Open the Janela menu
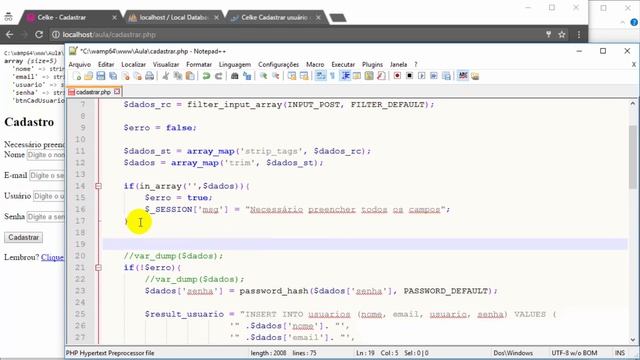This screenshot has width=640, height=360. coord(398,64)
